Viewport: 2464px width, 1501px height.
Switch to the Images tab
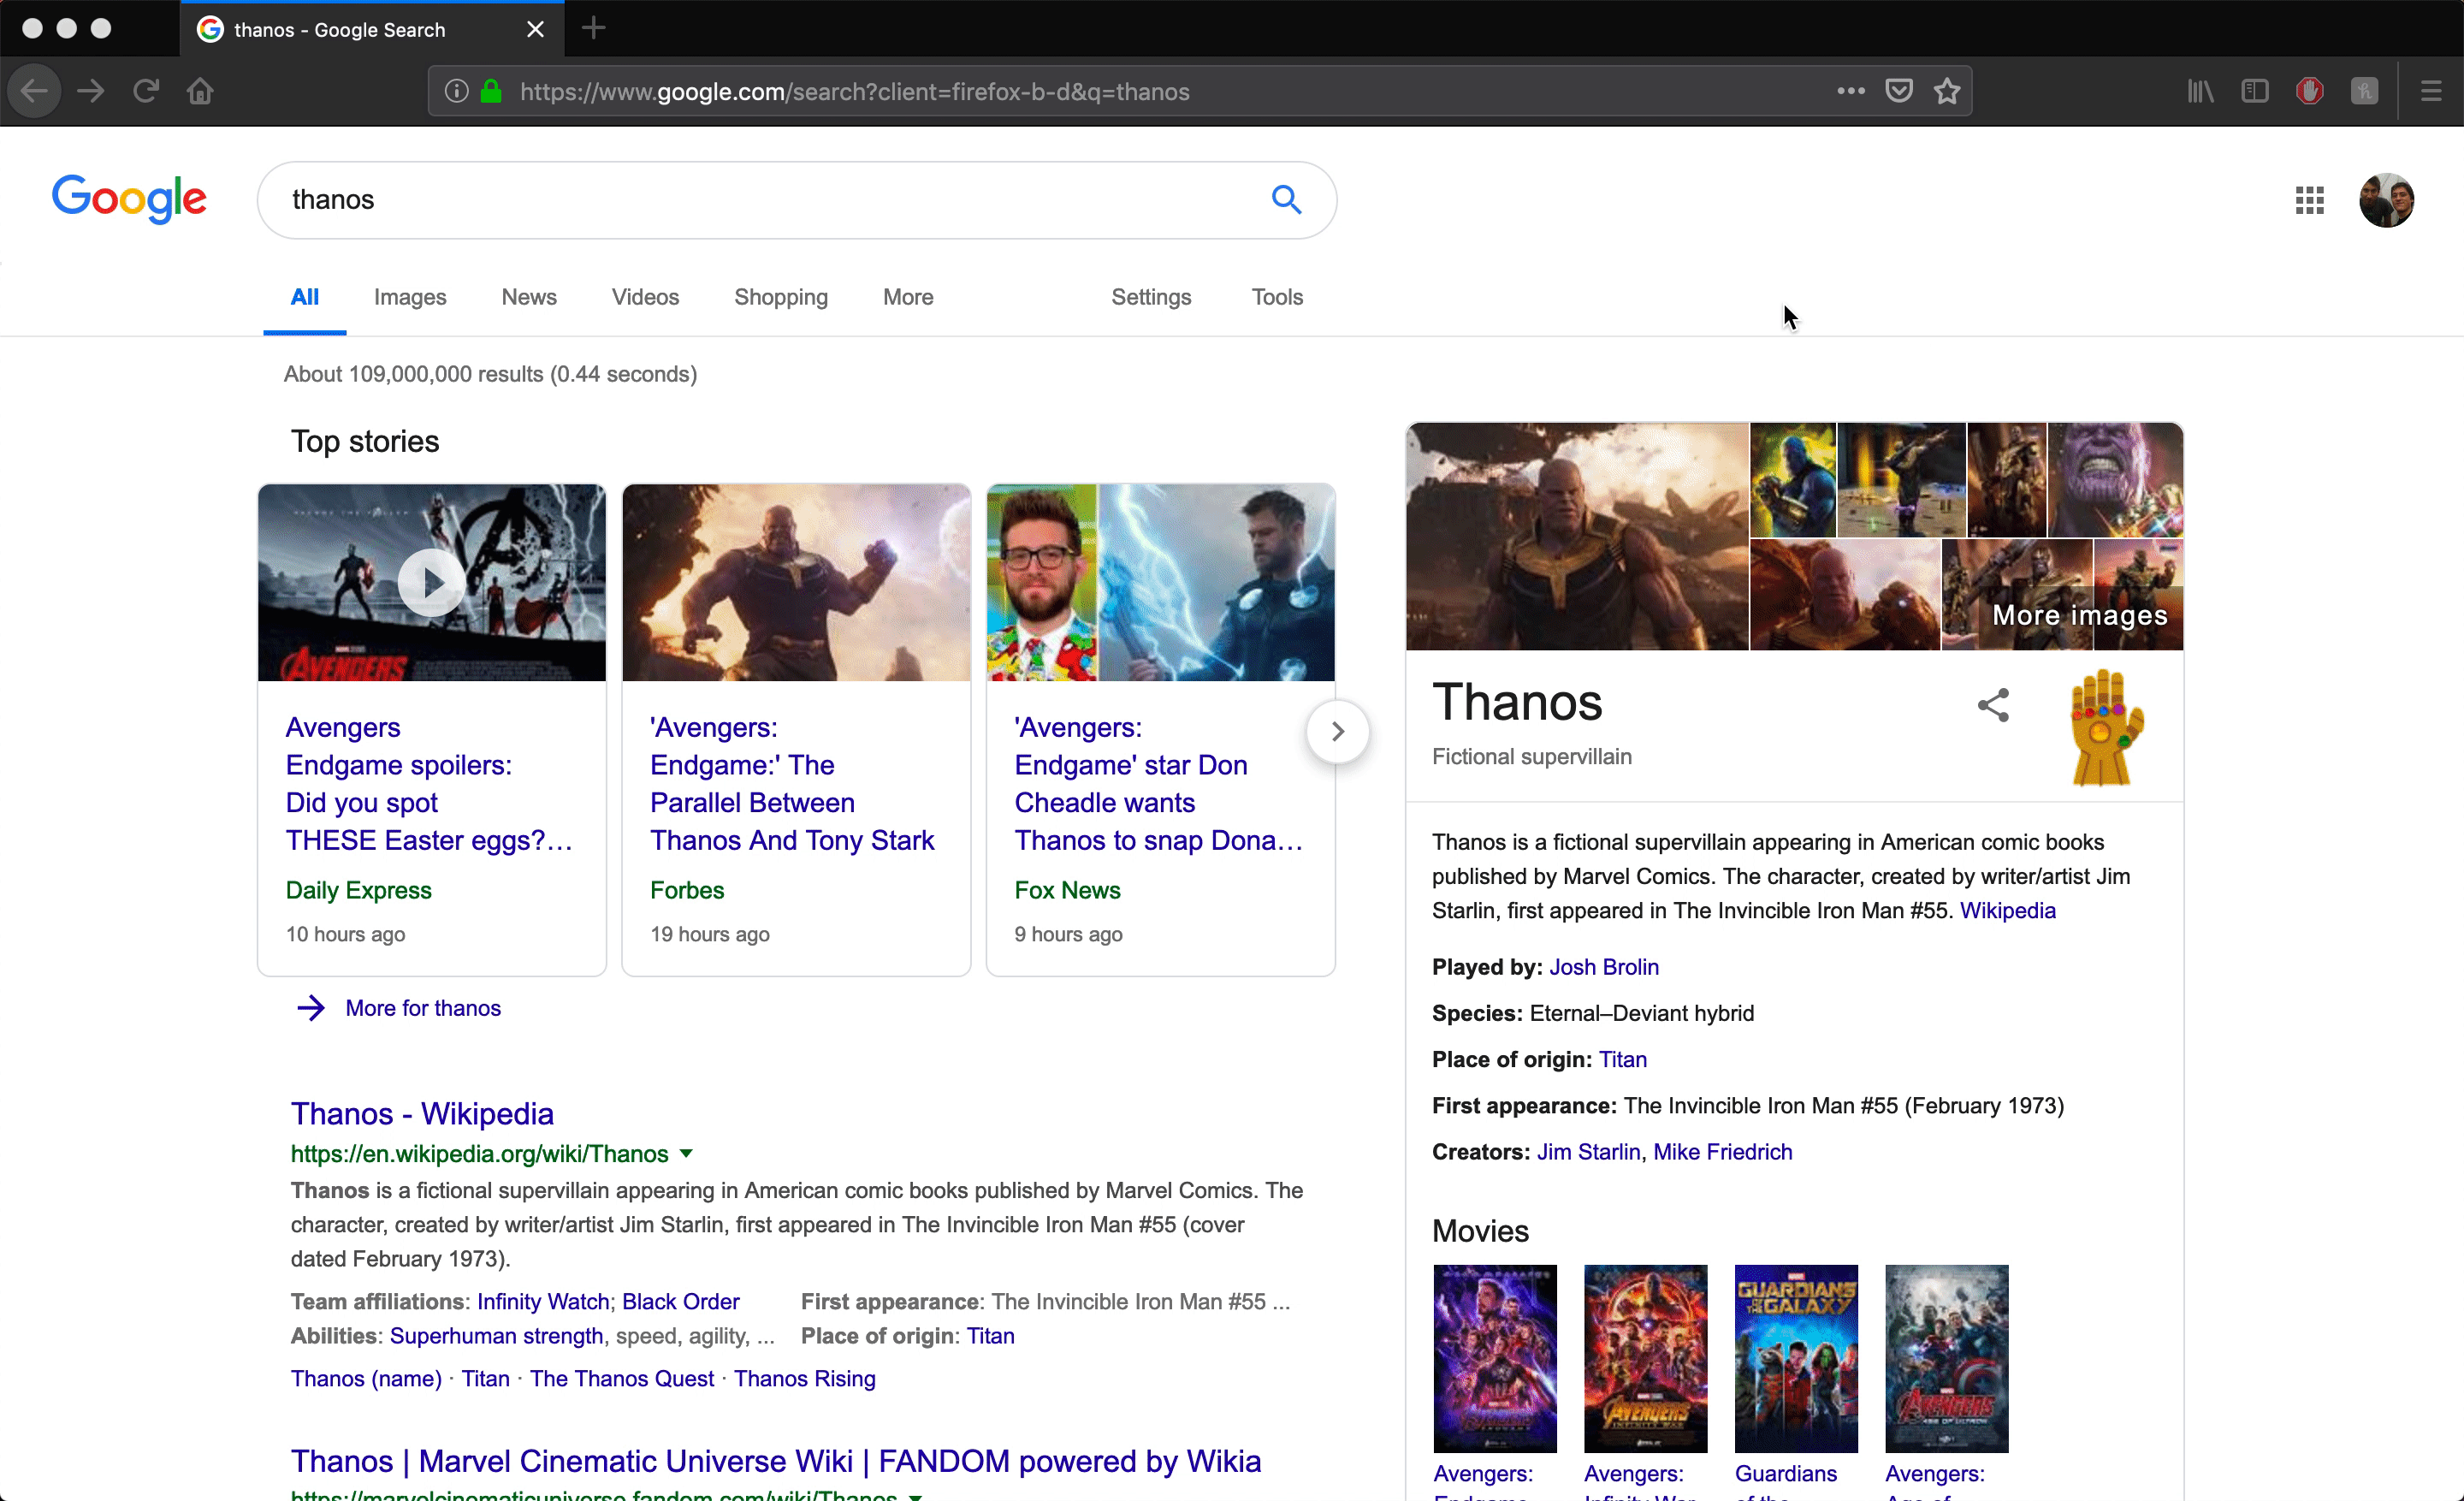click(410, 297)
